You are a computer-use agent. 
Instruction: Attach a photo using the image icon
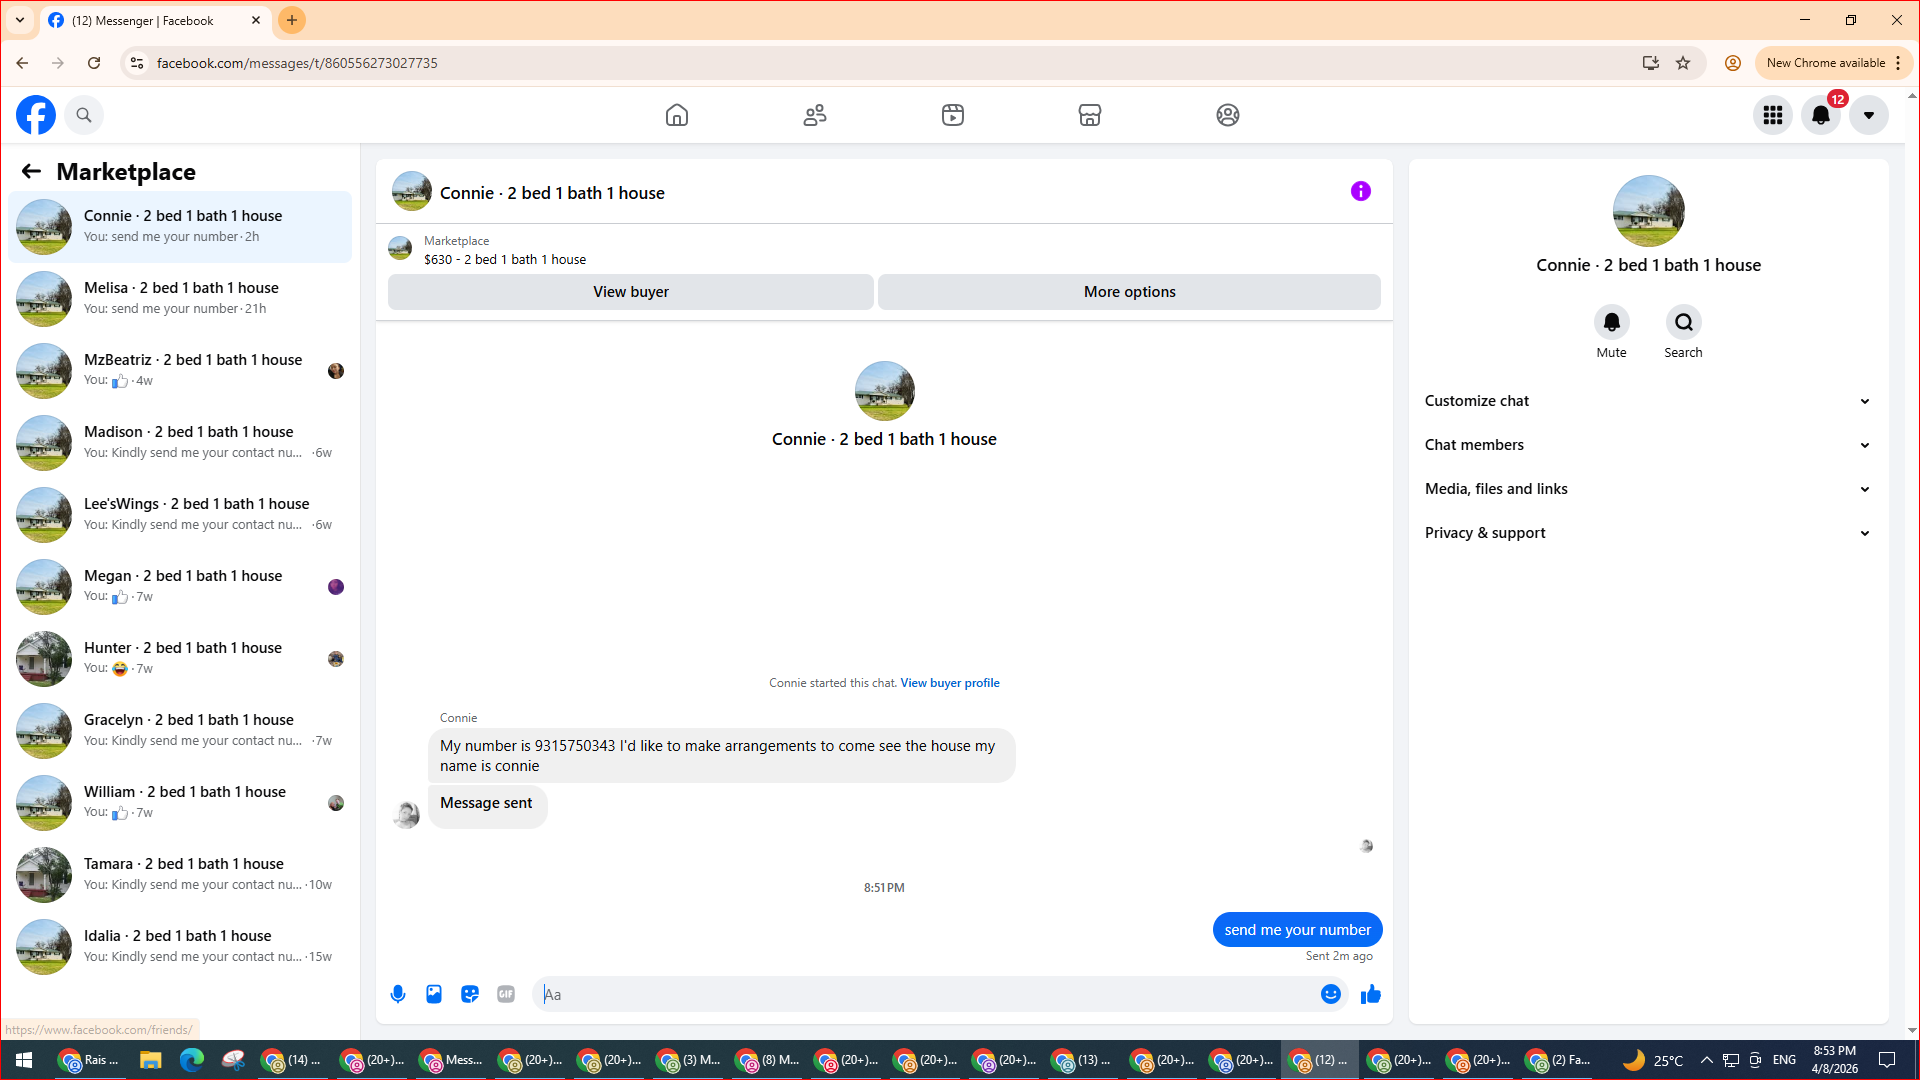point(434,994)
